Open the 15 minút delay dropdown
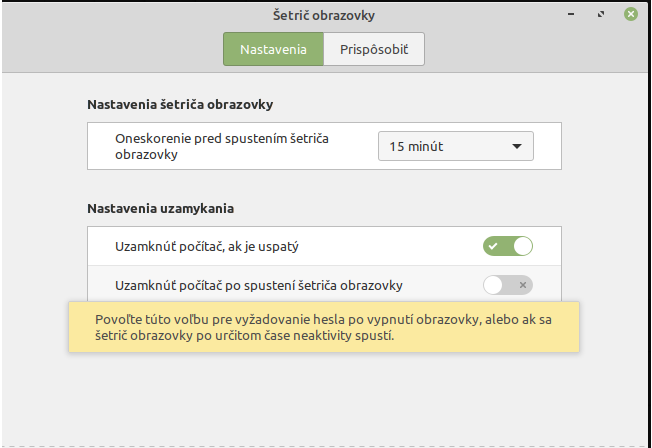 (455, 146)
